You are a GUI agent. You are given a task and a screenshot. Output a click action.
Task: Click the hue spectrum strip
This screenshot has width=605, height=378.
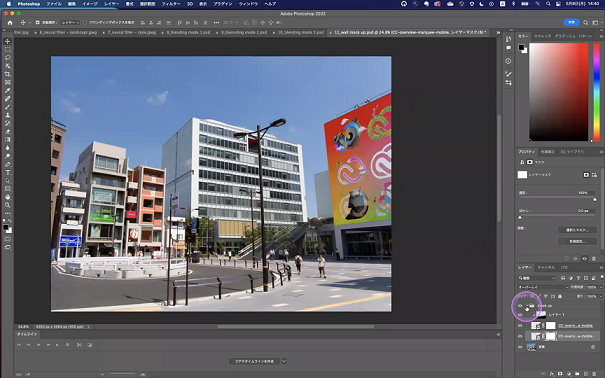(596, 92)
